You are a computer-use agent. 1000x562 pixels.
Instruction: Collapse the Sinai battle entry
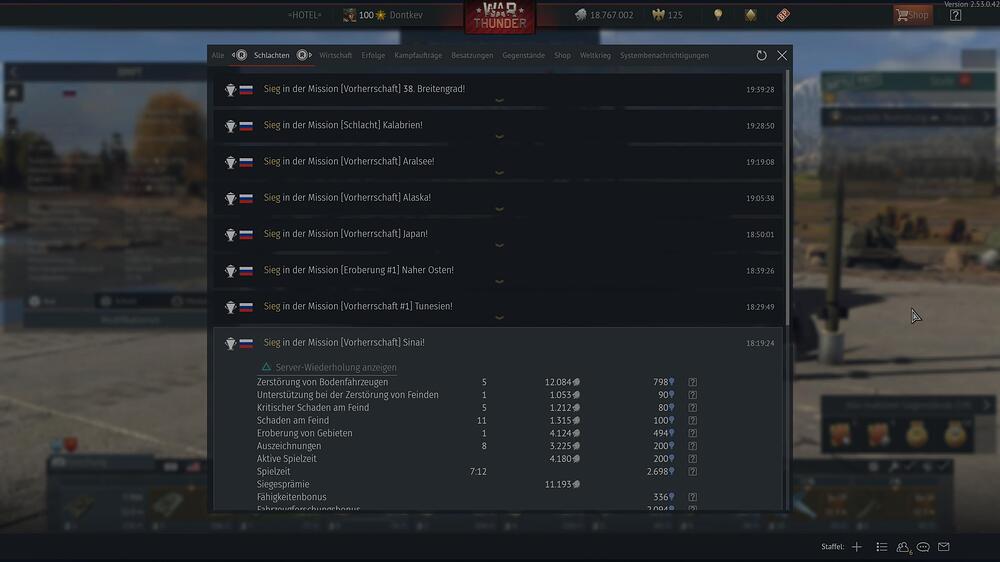click(x=499, y=343)
